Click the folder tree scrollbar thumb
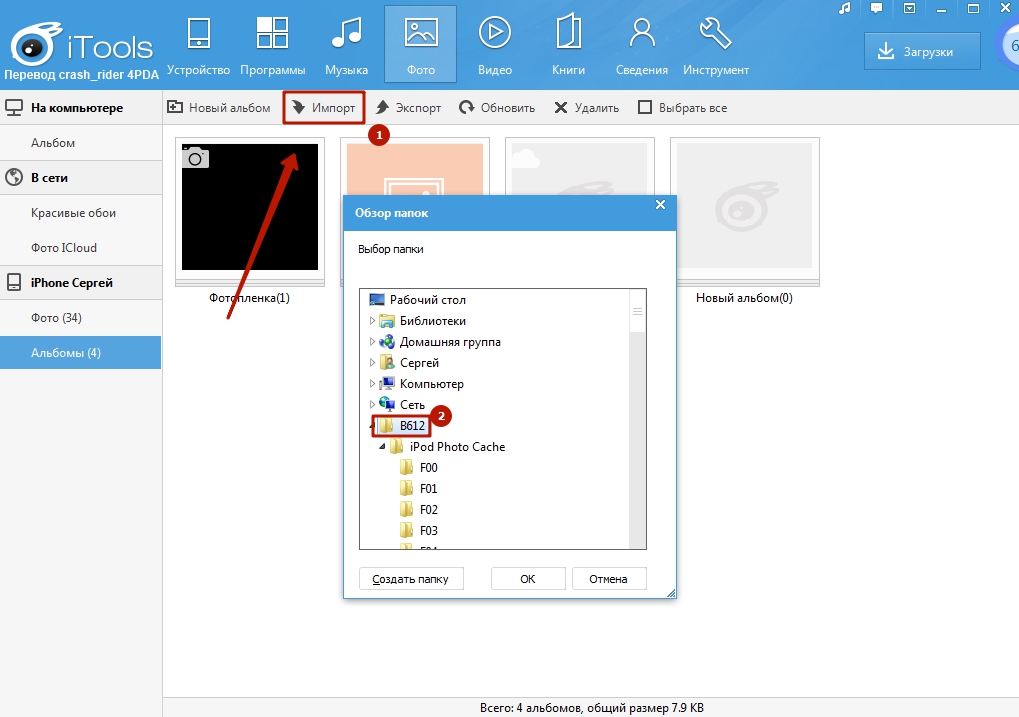The height and width of the screenshot is (717, 1019). coord(638,311)
